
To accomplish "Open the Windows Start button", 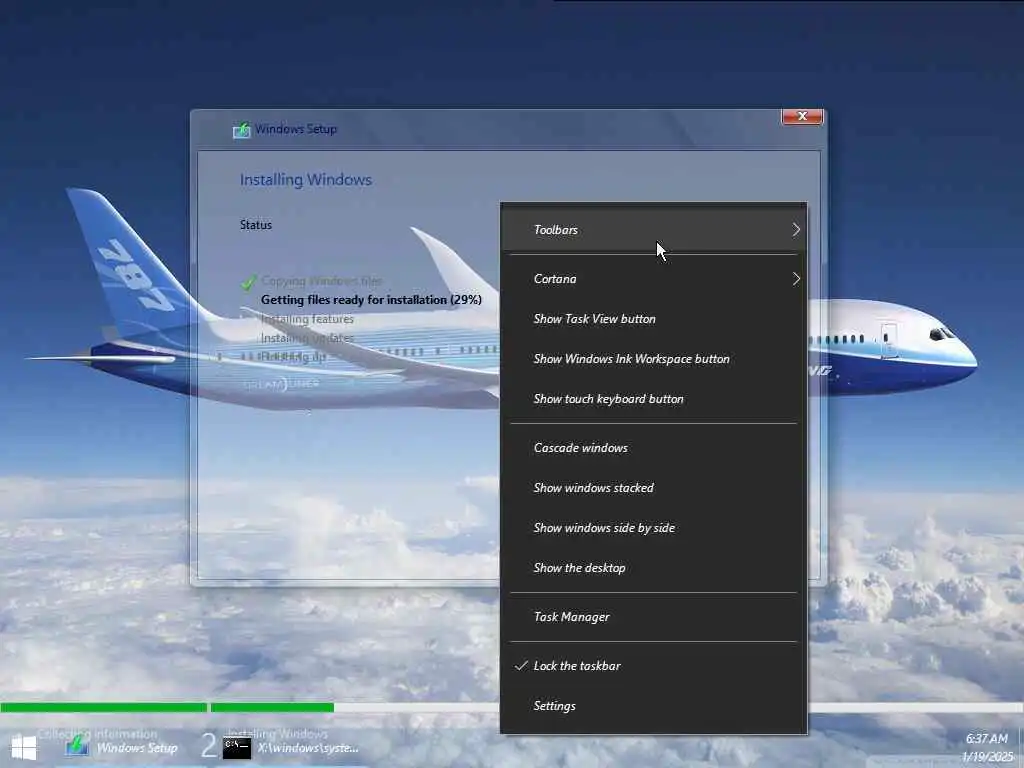I will click(x=24, y=748).
